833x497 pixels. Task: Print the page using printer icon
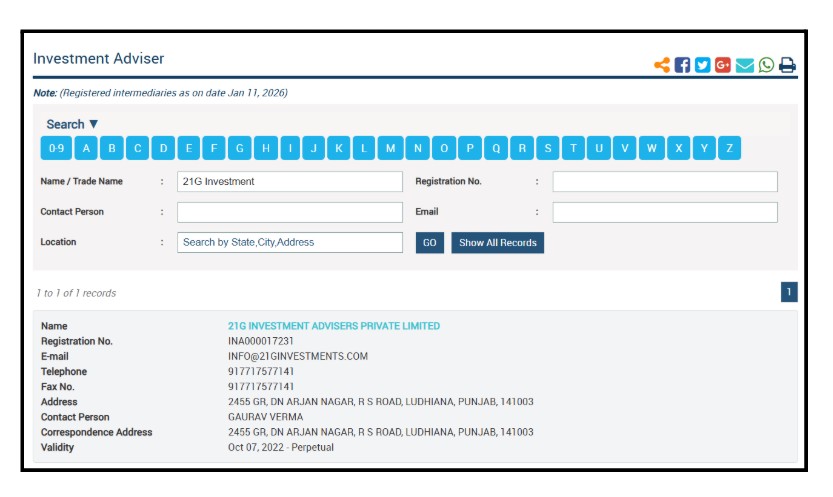[788, 65]
